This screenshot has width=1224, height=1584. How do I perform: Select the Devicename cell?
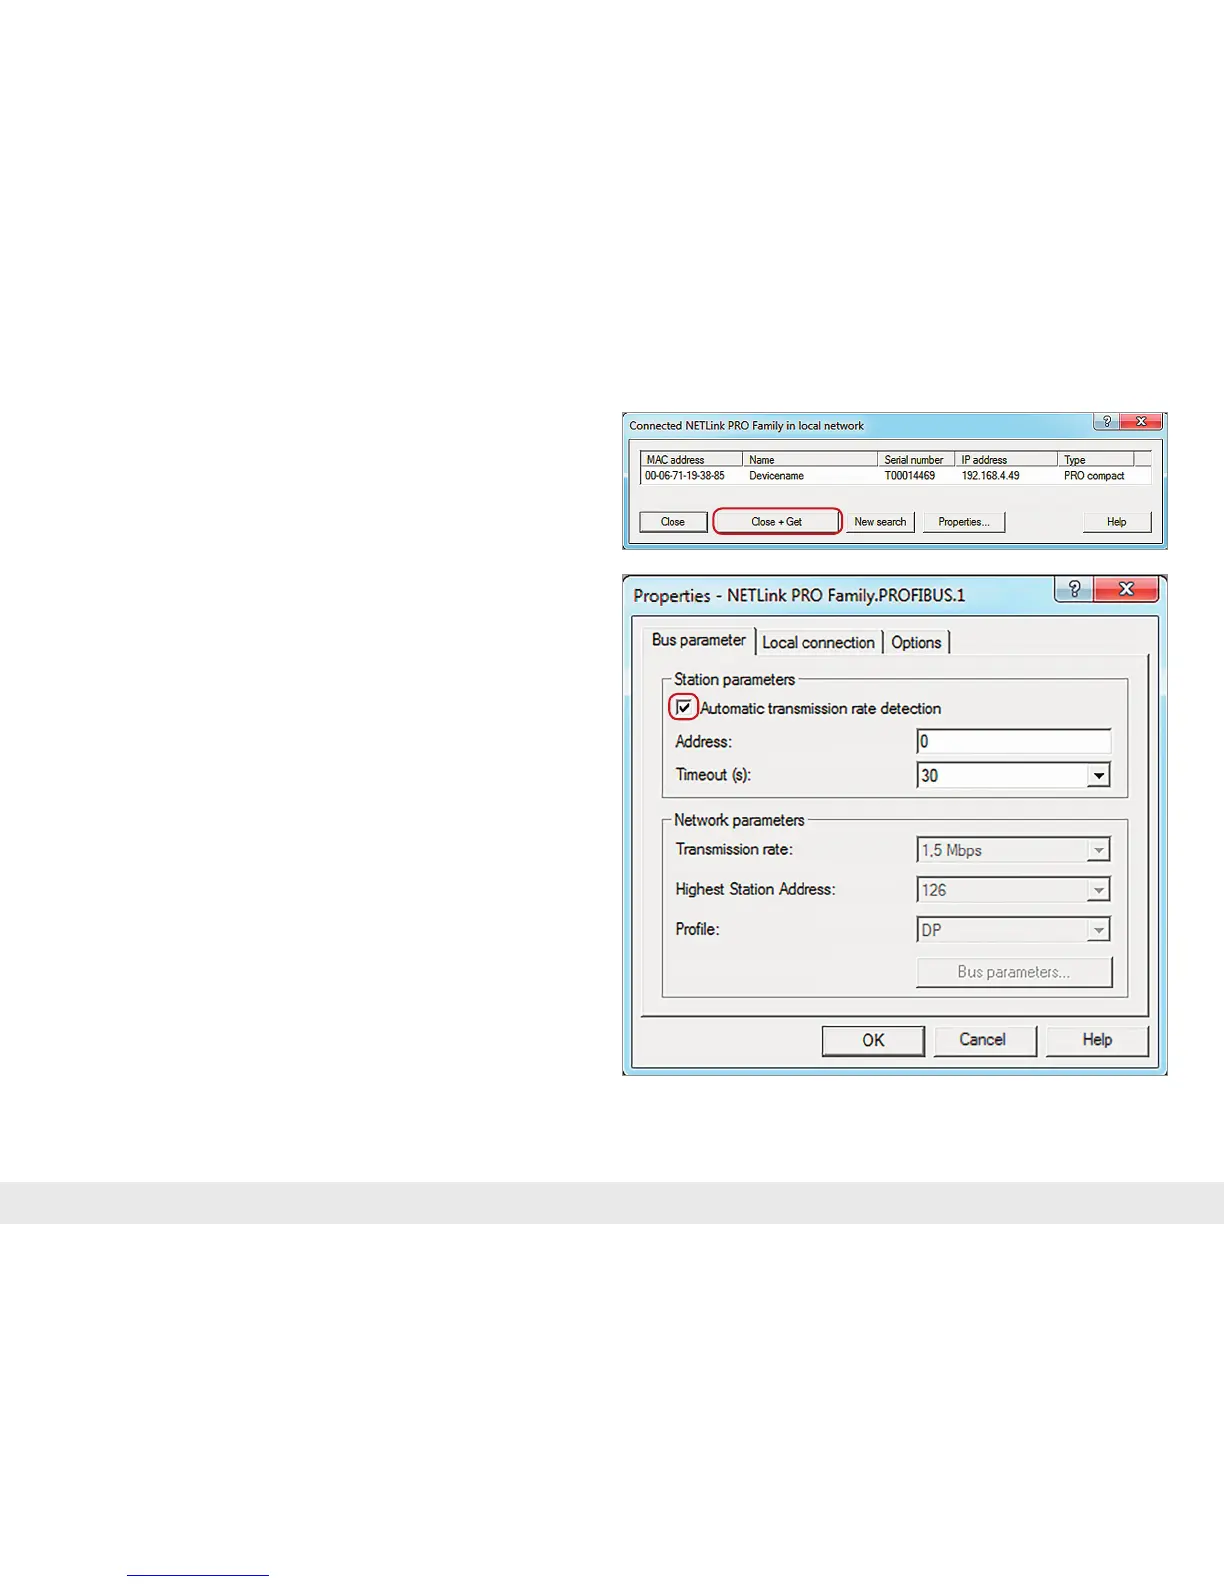tap(777, 476)
